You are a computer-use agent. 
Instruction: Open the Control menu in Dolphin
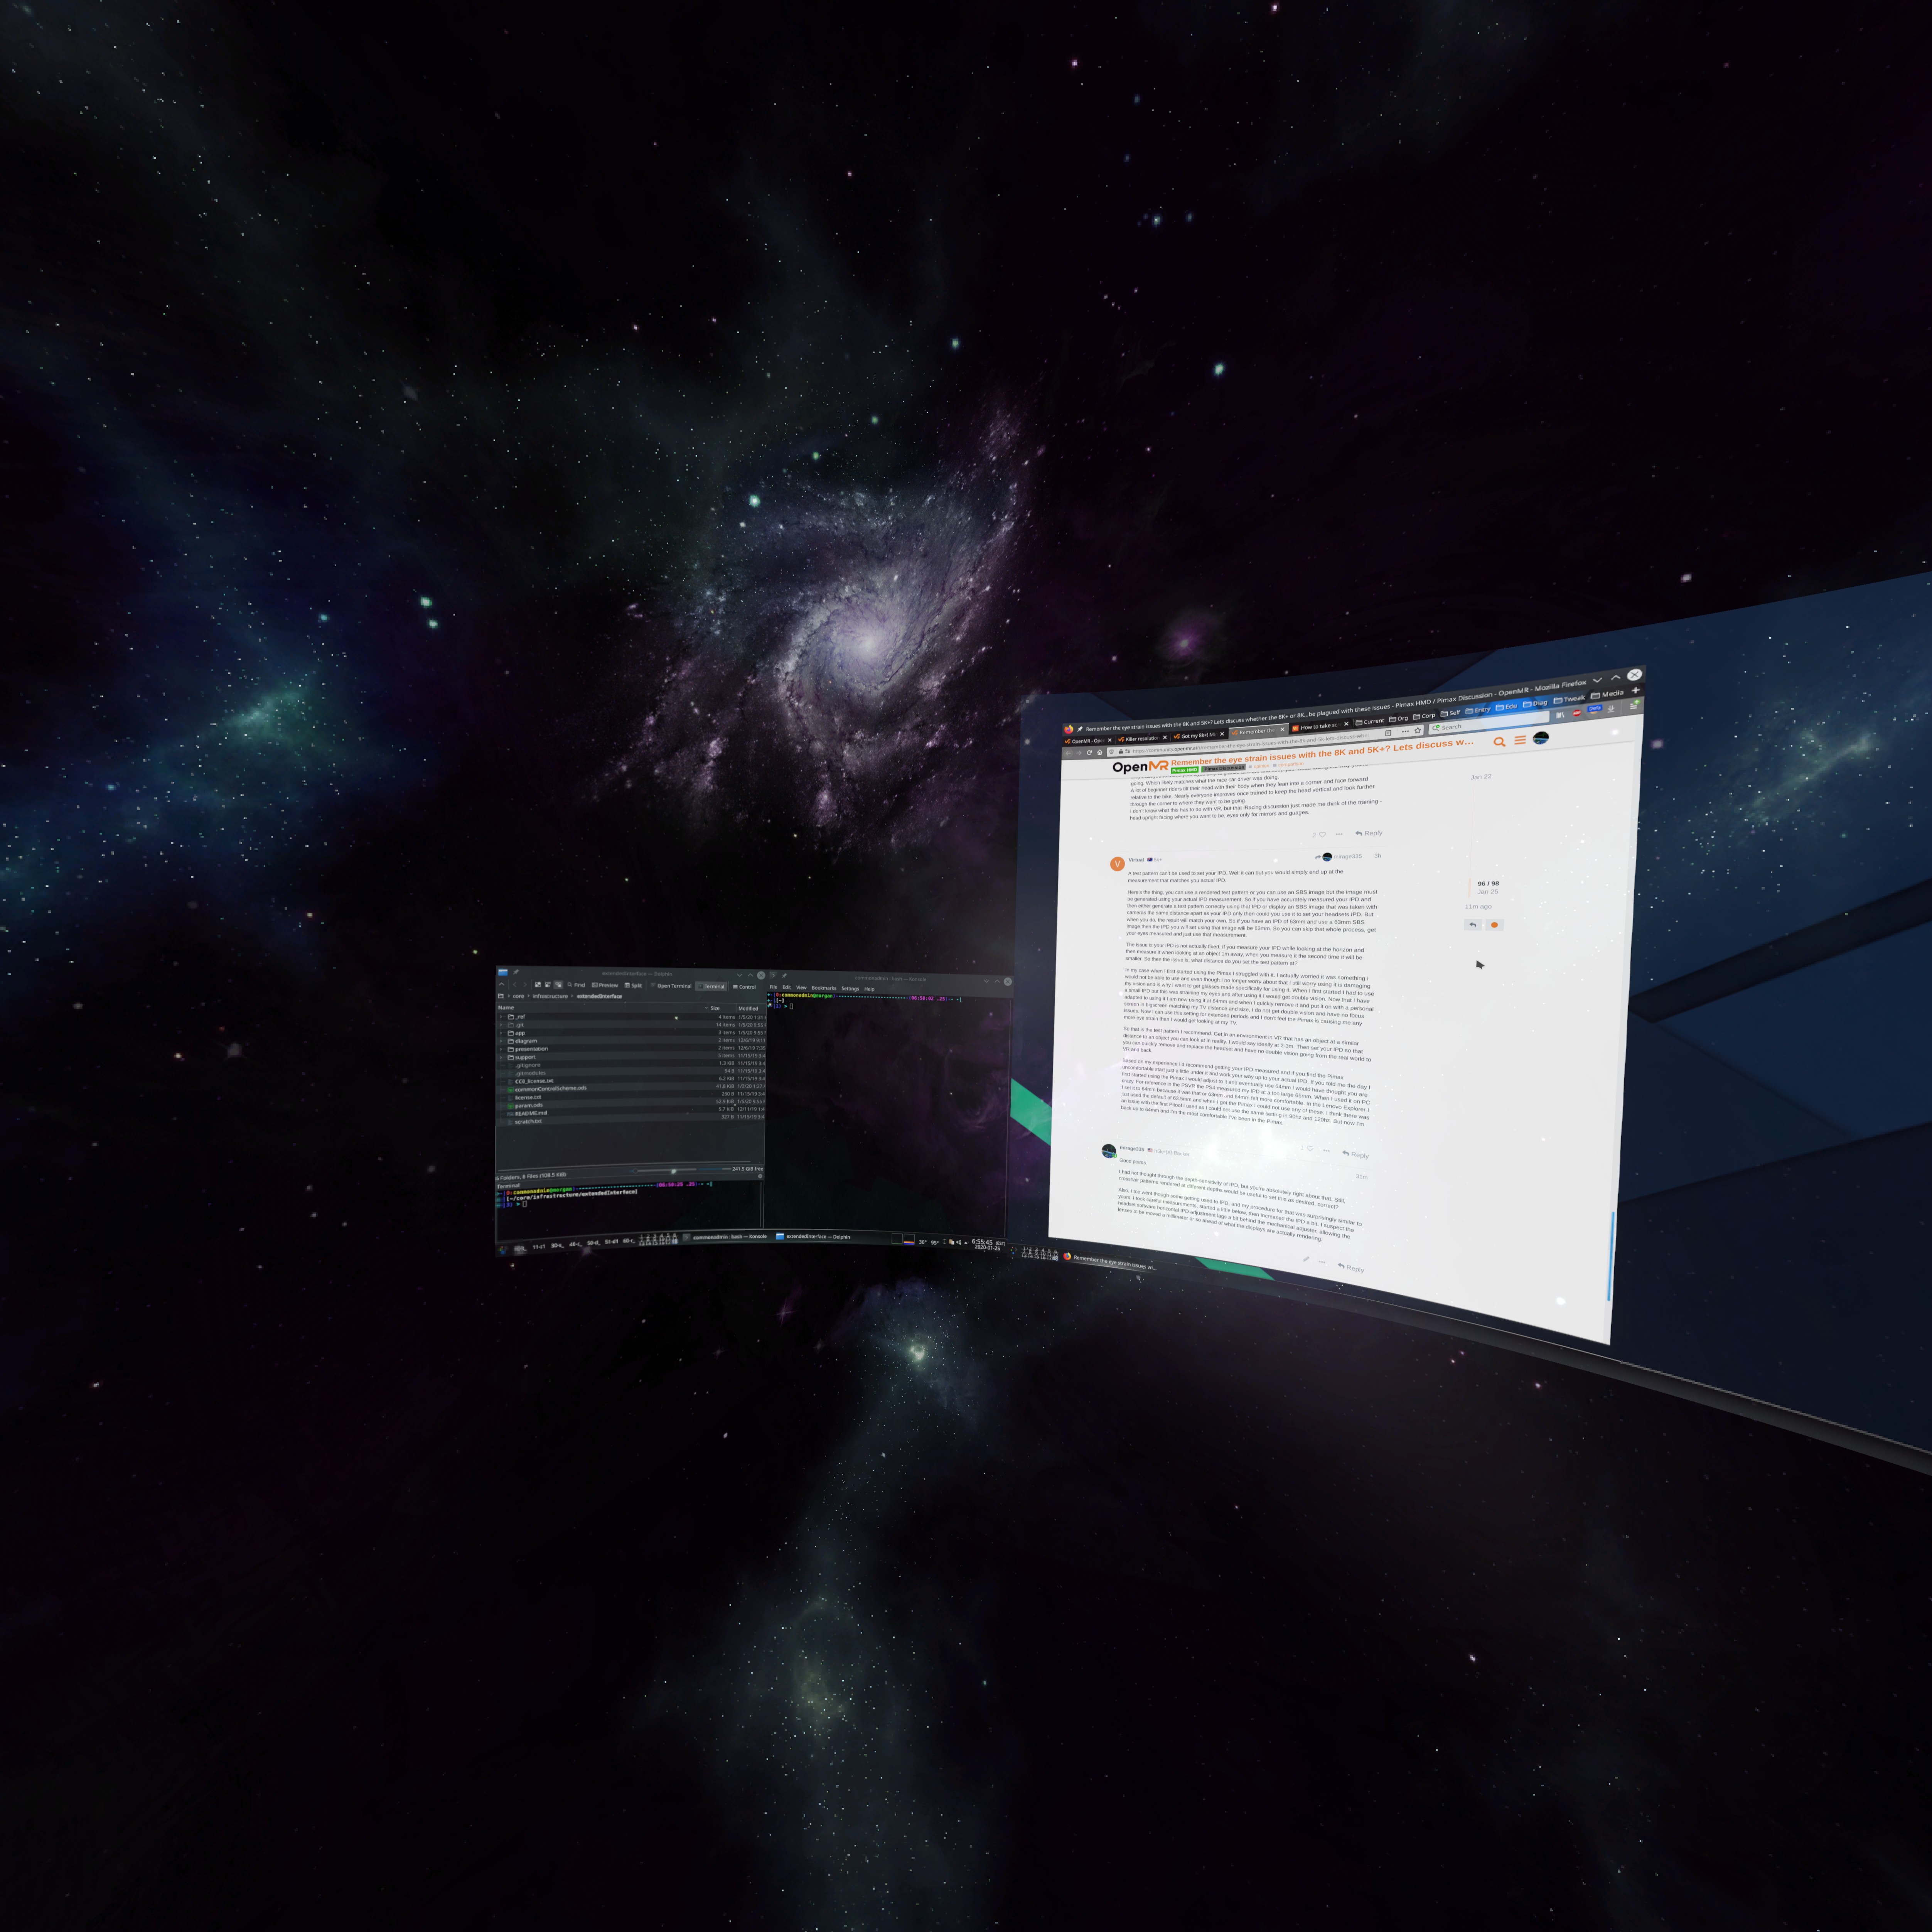[x=745, y=987]
